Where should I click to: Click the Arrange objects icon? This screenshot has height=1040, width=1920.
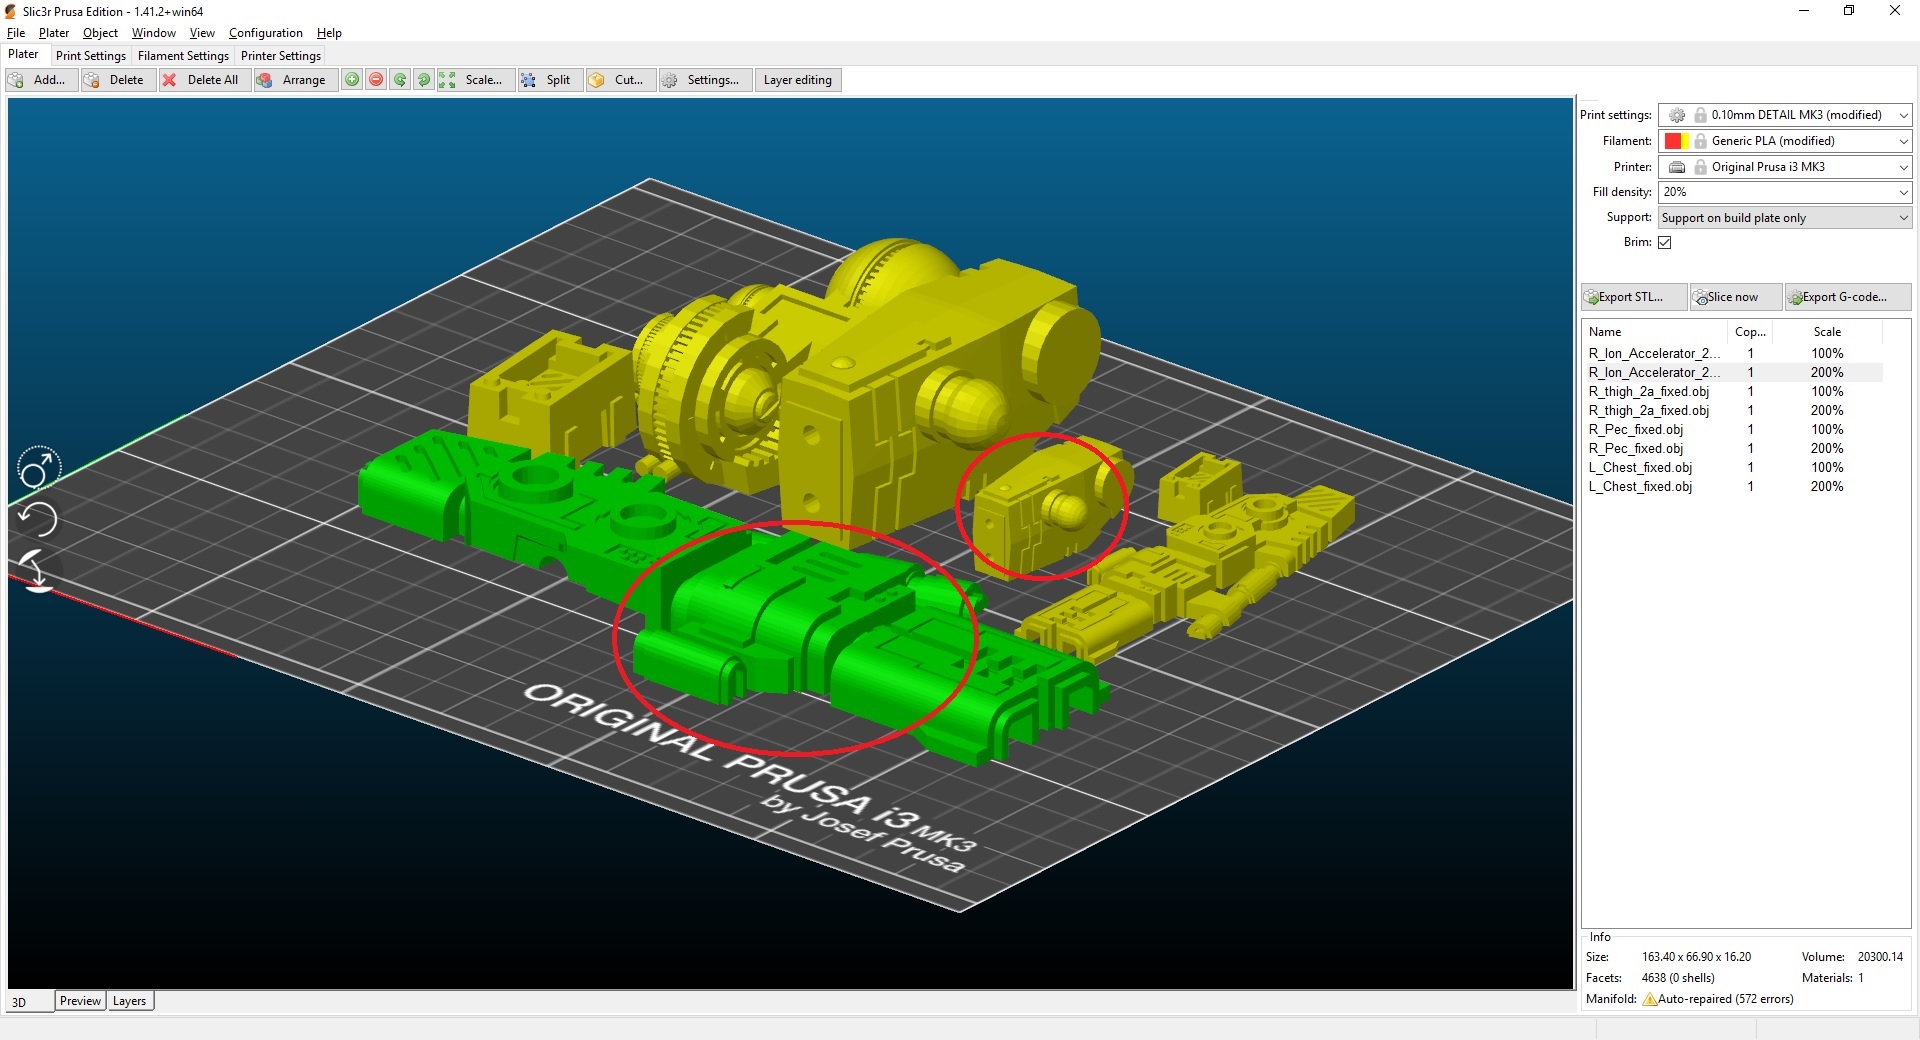tap(265, 80)
